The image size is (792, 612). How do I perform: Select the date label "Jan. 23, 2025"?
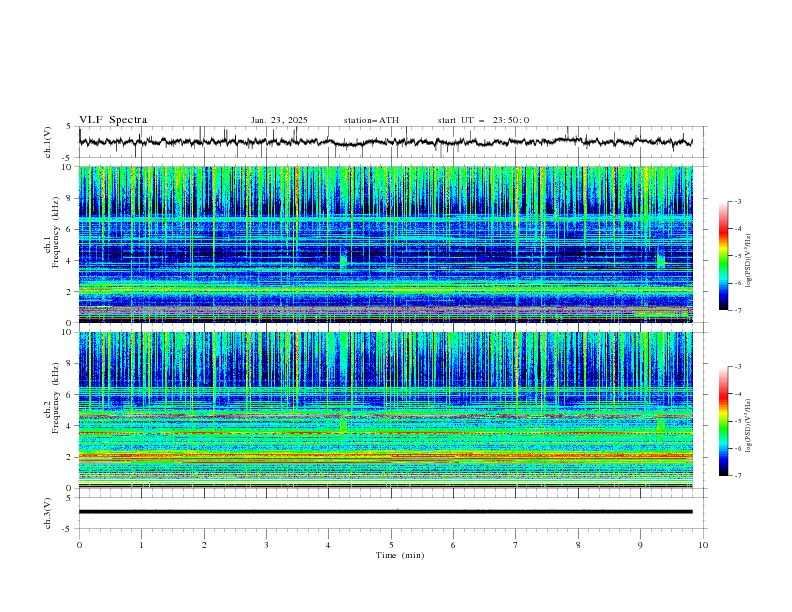(x=279, y=120)
